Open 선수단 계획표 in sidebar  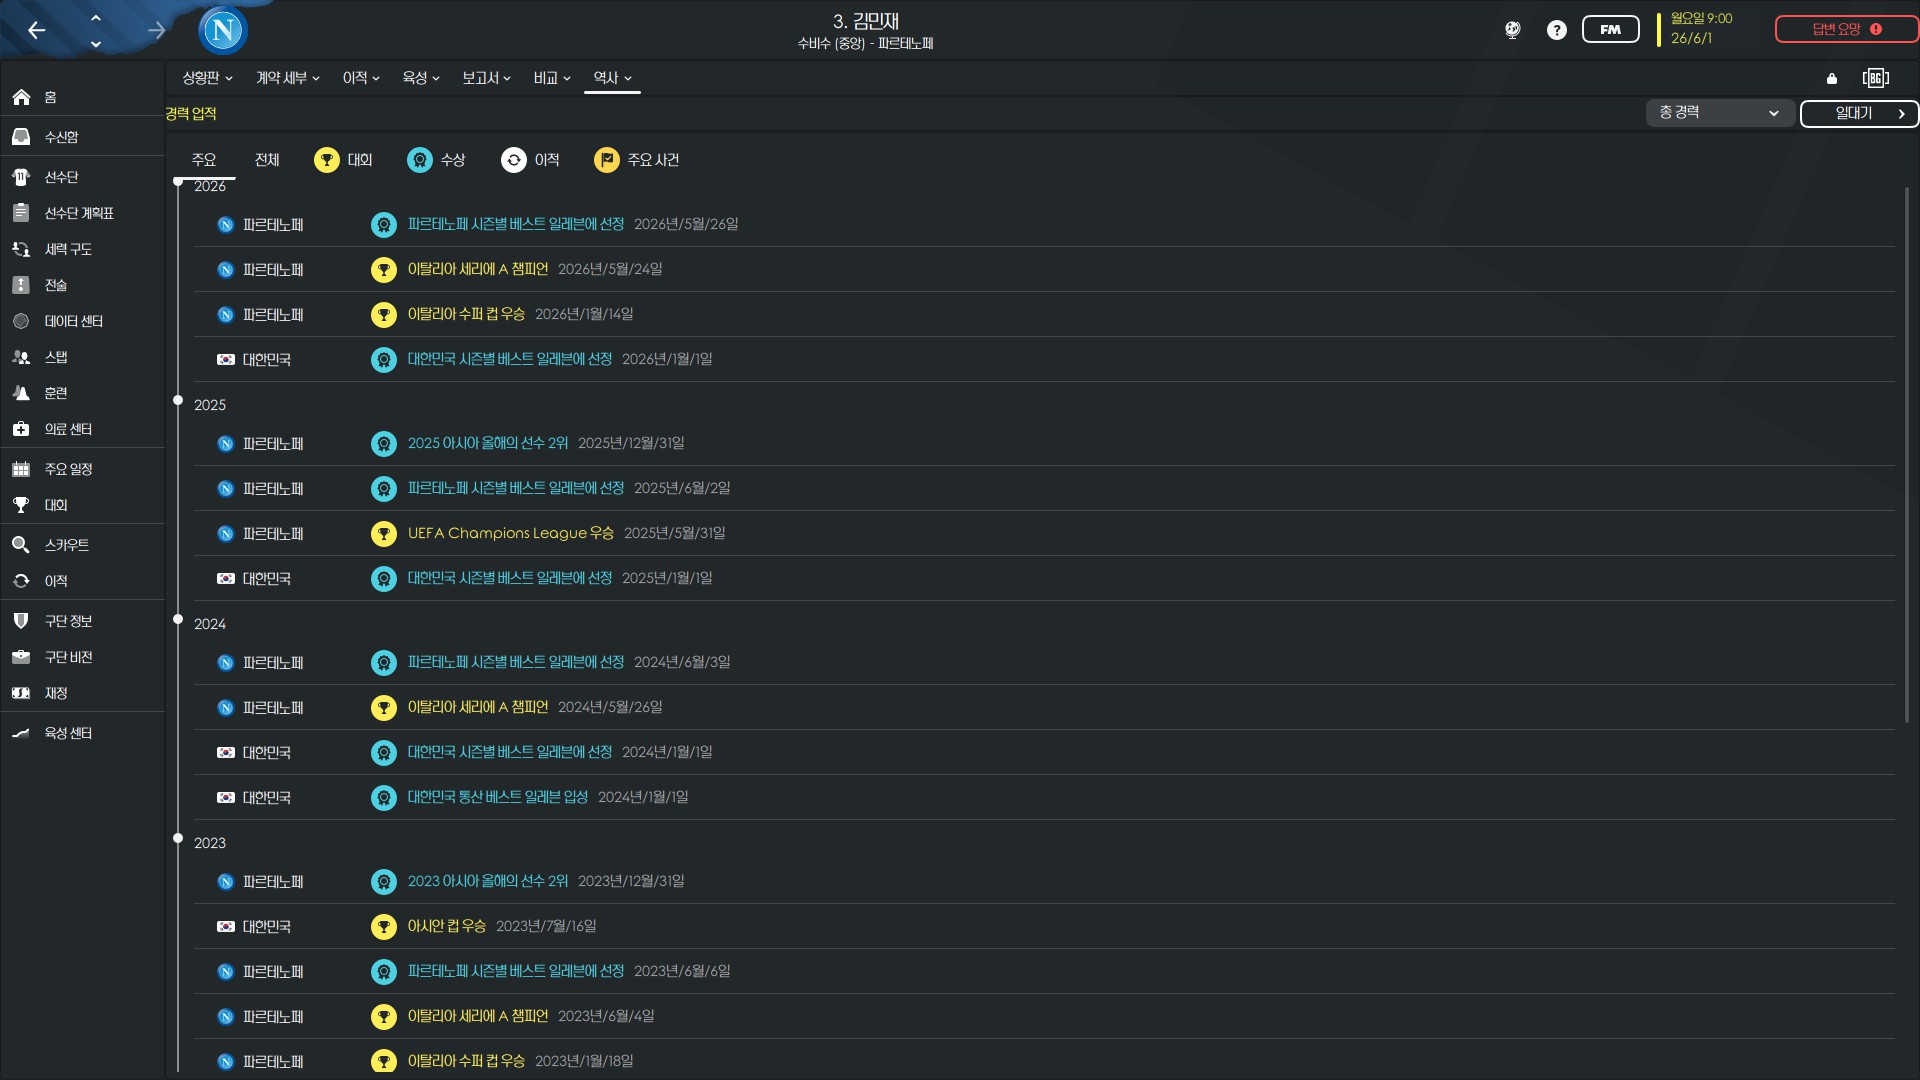(82, 213)
